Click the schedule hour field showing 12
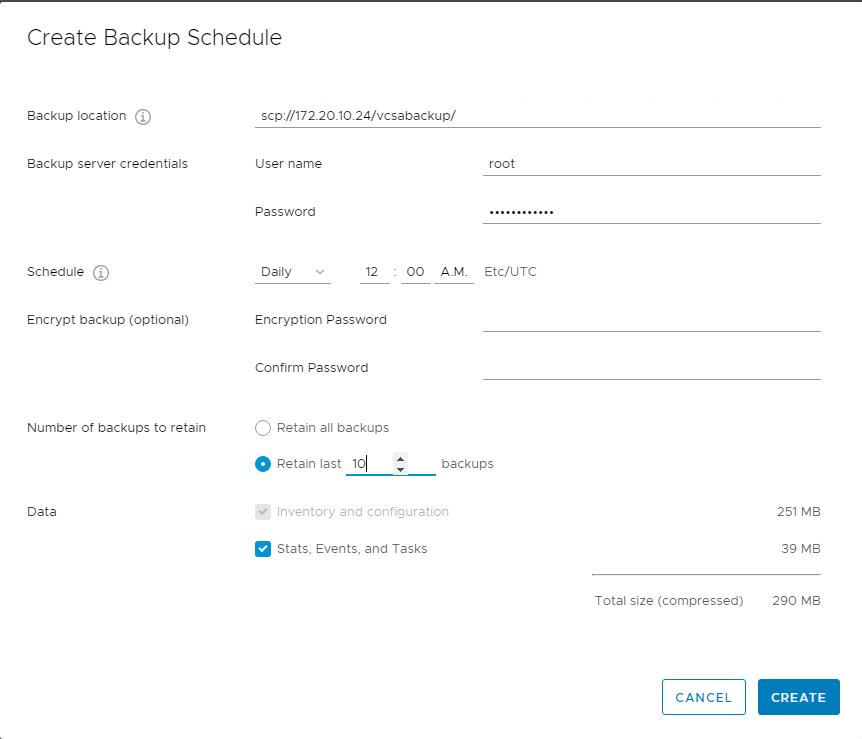The width and height of the screenshot is (862, 739). [374, 272]
